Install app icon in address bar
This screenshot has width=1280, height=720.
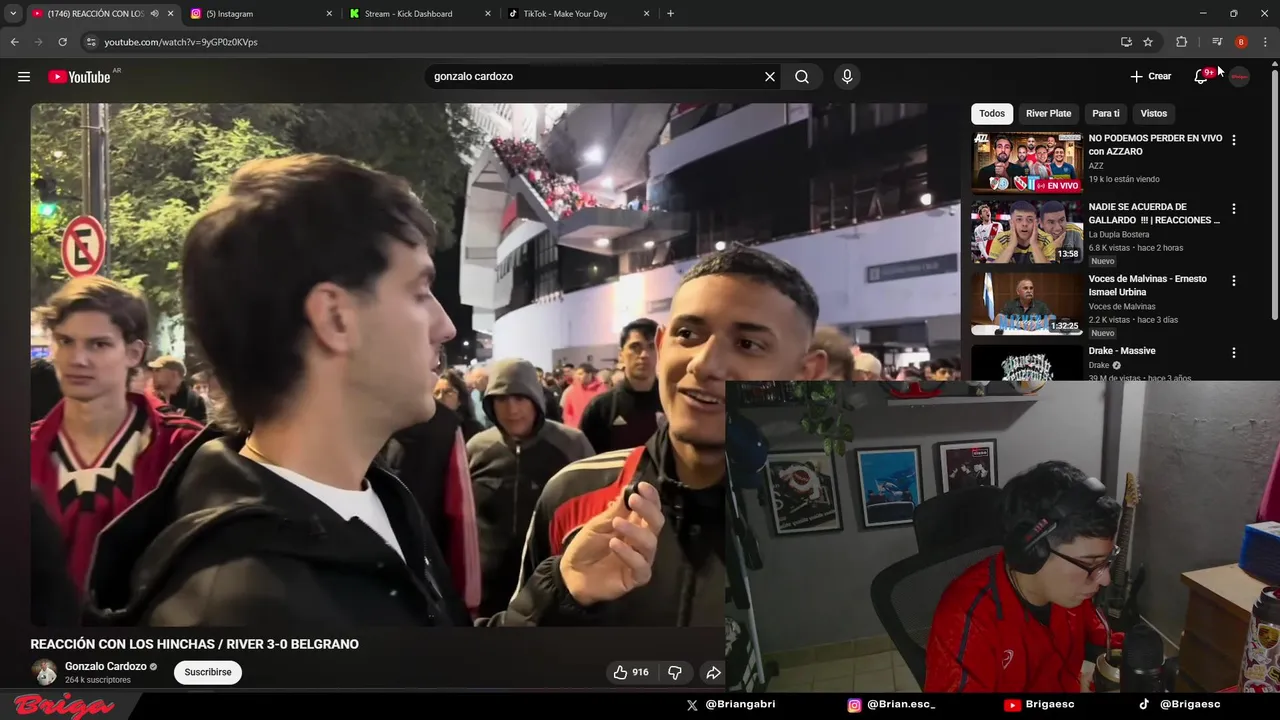[1126, 42]
